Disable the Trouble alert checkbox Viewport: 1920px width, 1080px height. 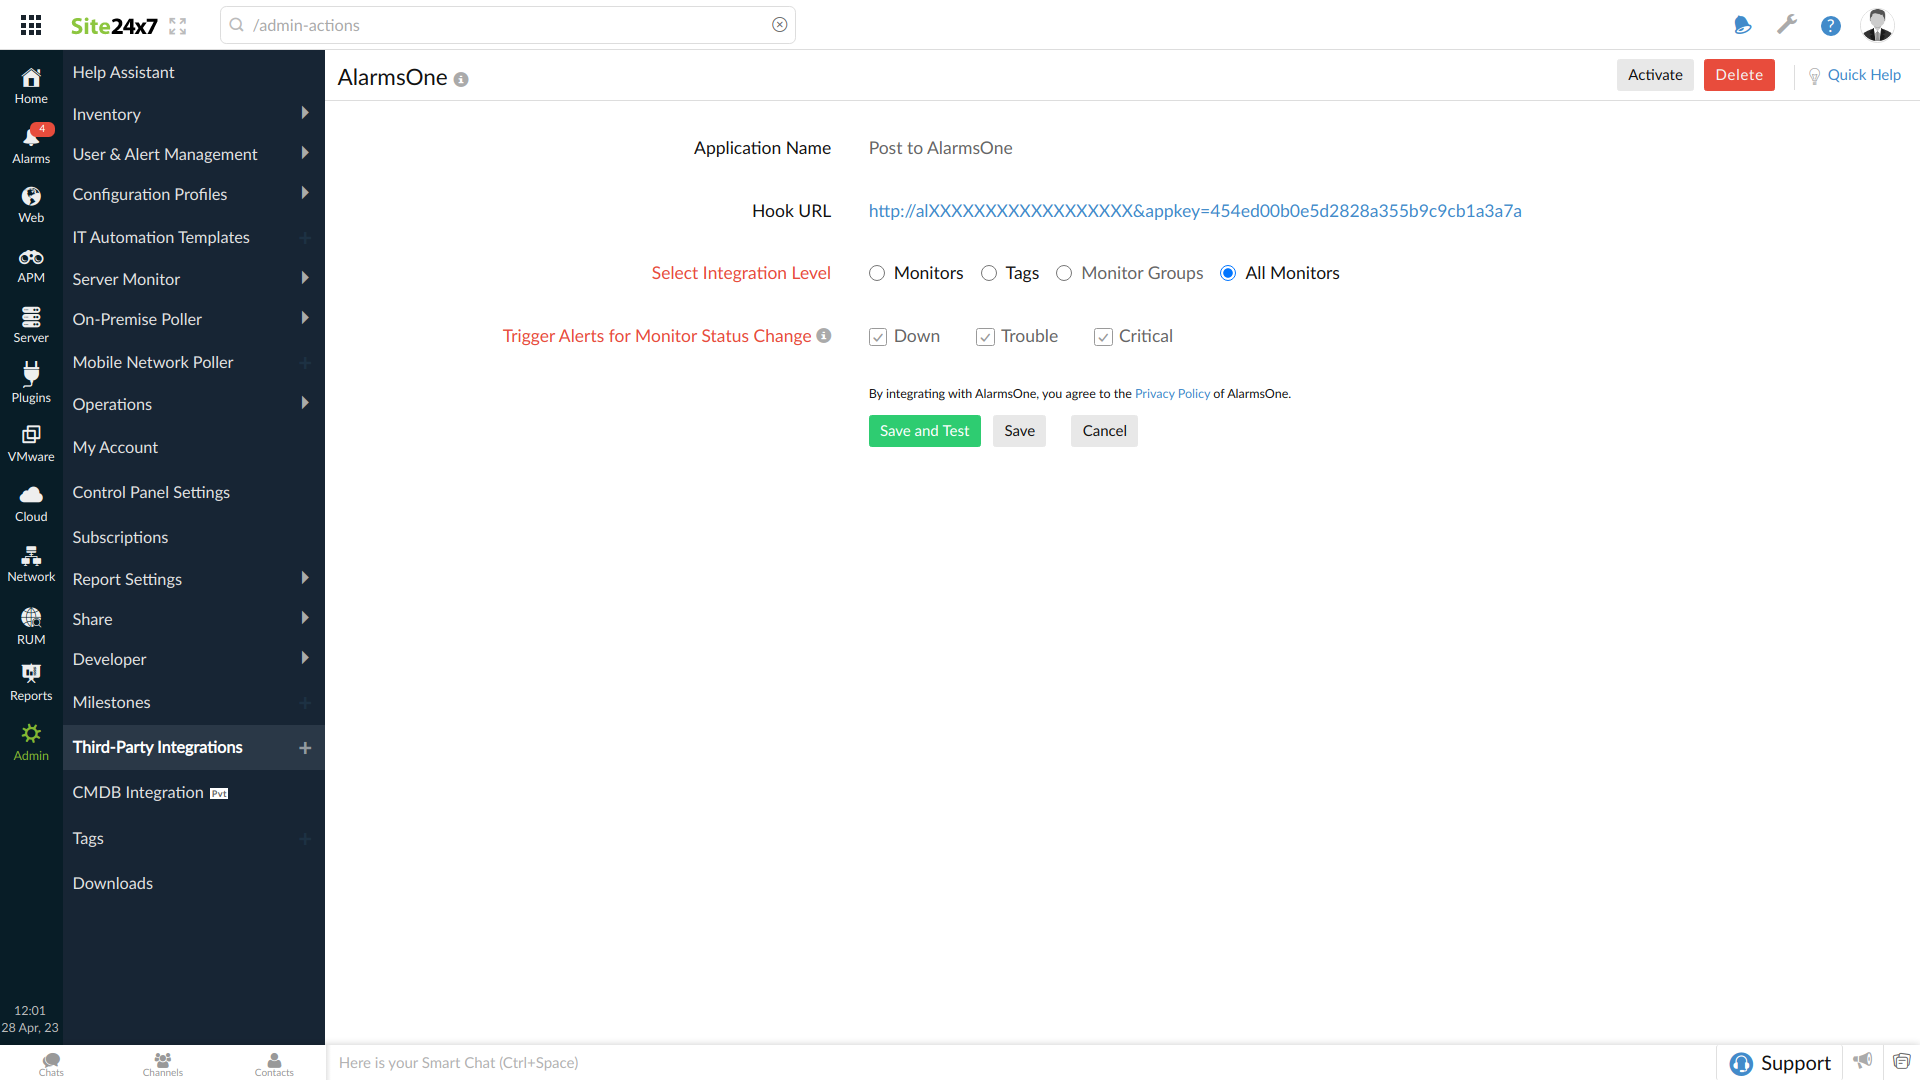click(x=985, y=337)
